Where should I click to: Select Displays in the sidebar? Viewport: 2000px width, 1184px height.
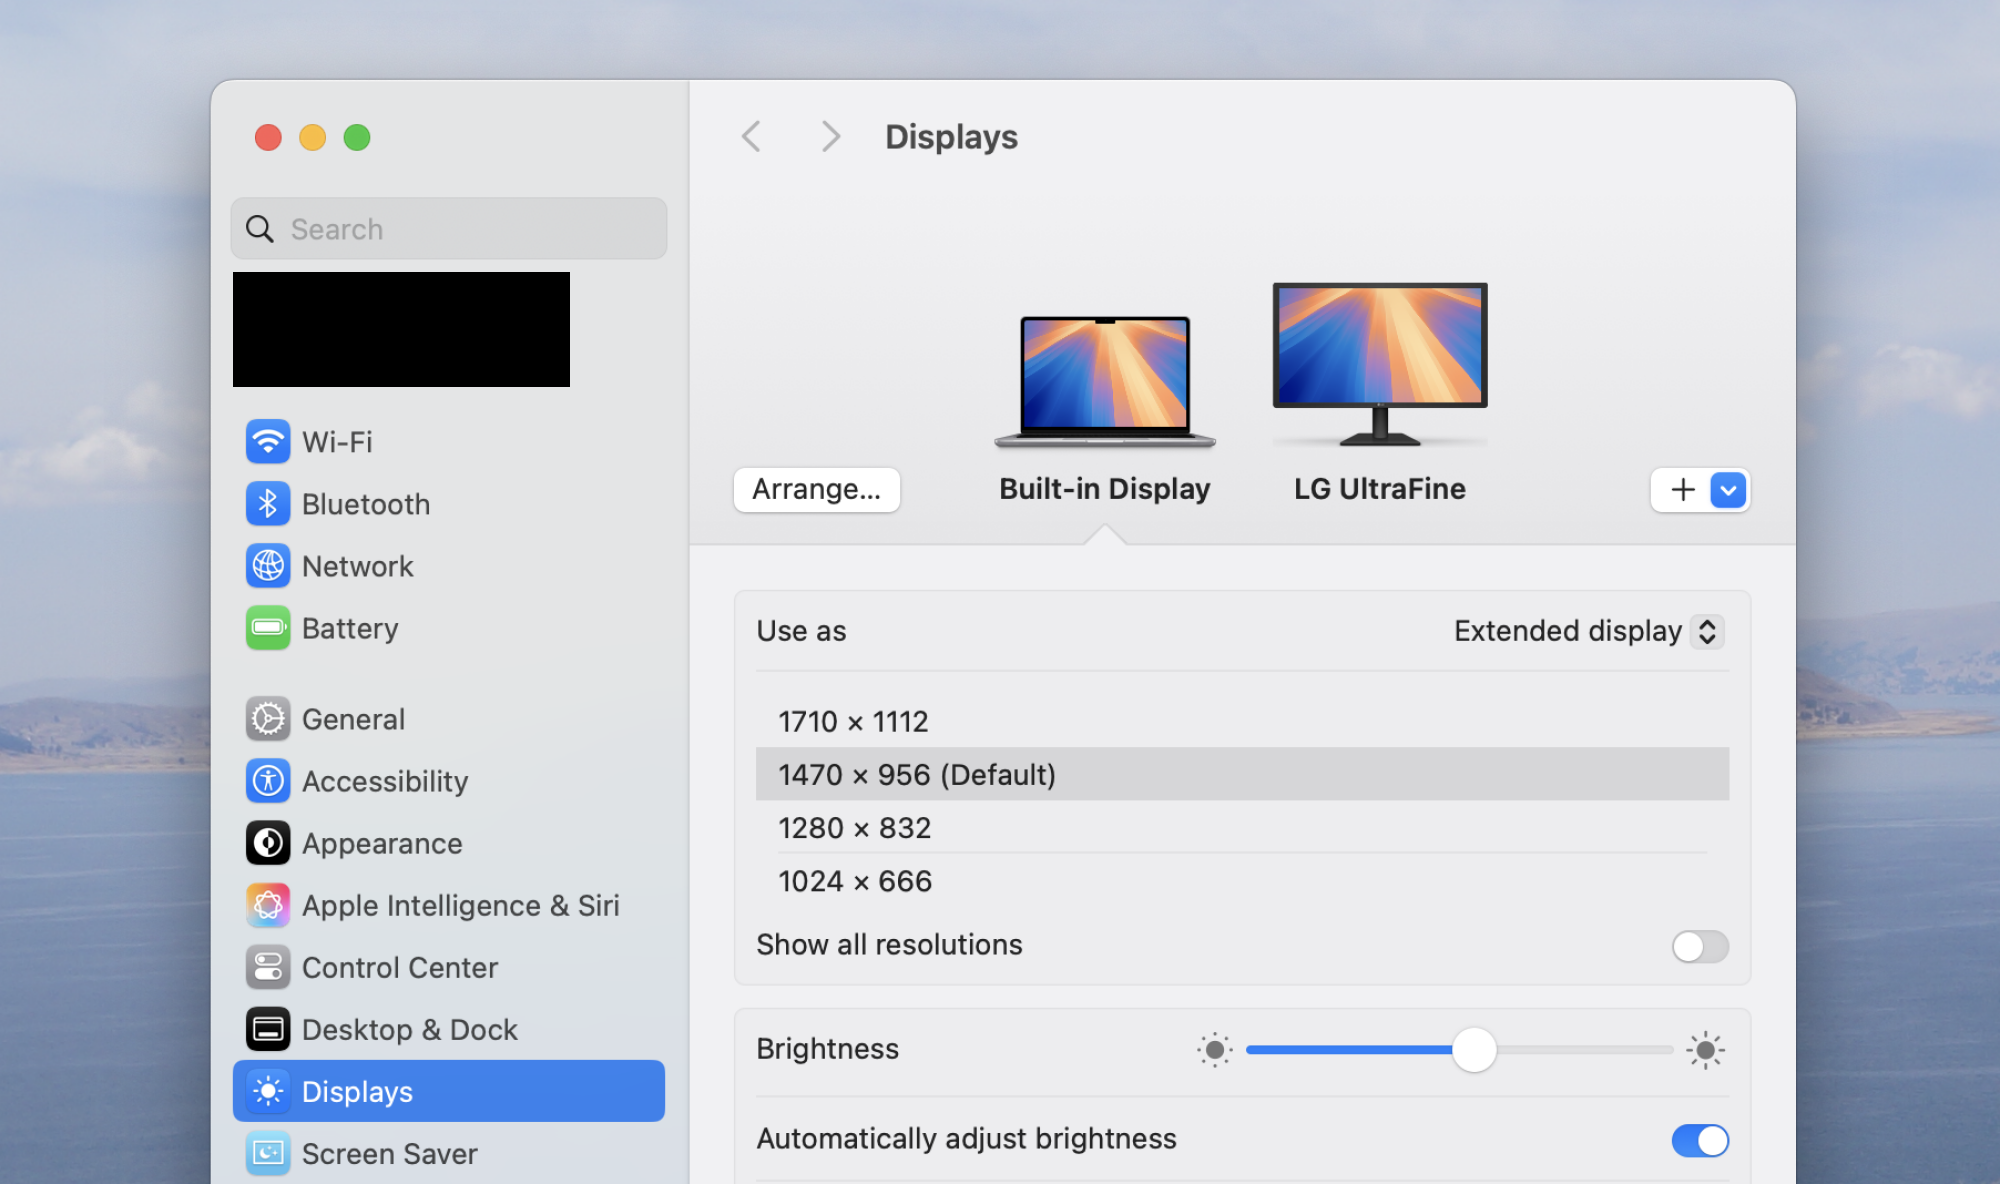(x=449, y=1091)
